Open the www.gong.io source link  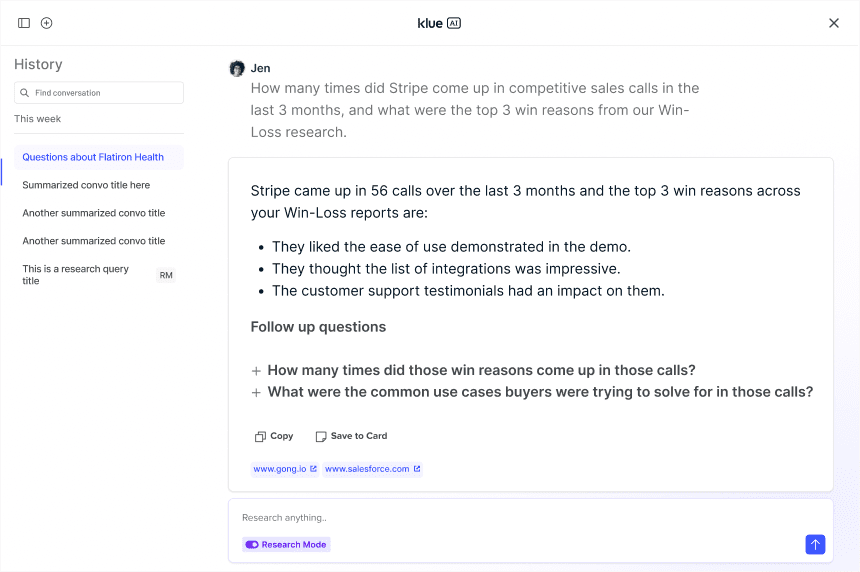pos(285,469)
